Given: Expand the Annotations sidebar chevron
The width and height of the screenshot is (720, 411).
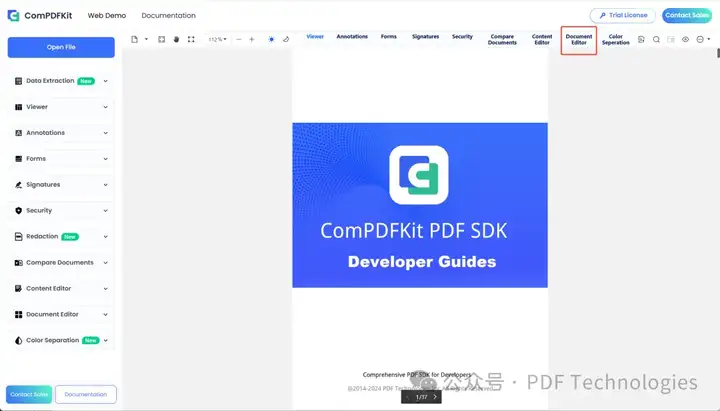Looking at the screenshot, I should (106, 133).
